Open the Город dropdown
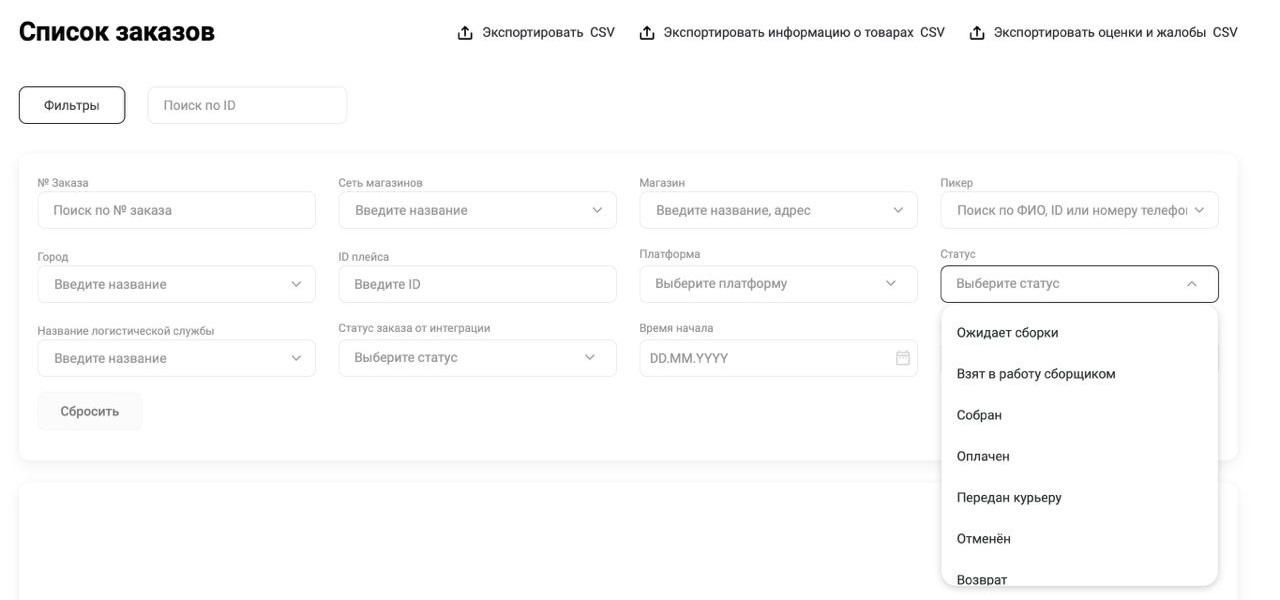This screenshot has width=1280, height=600. [296, 284]
